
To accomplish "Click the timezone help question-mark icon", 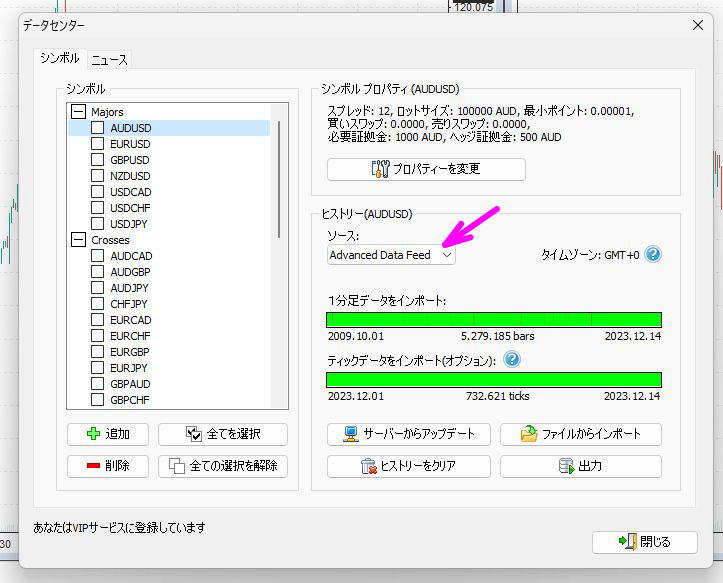I will (x=653, y=254).
